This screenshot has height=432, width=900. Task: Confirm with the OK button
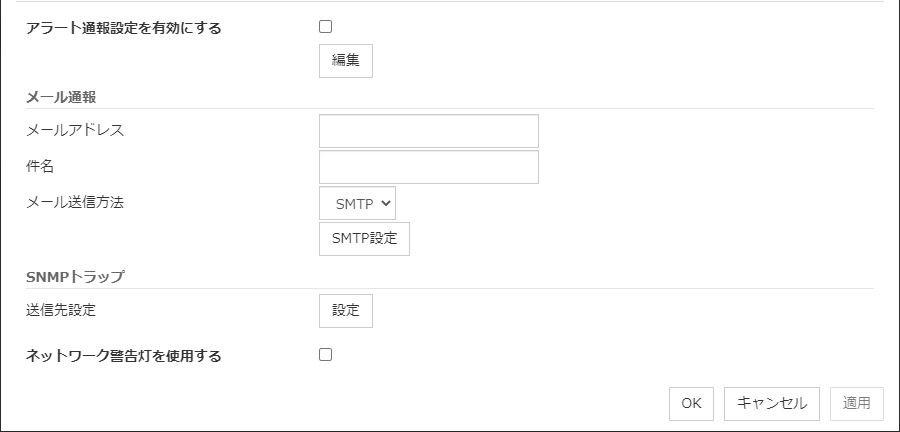(691, 403)
